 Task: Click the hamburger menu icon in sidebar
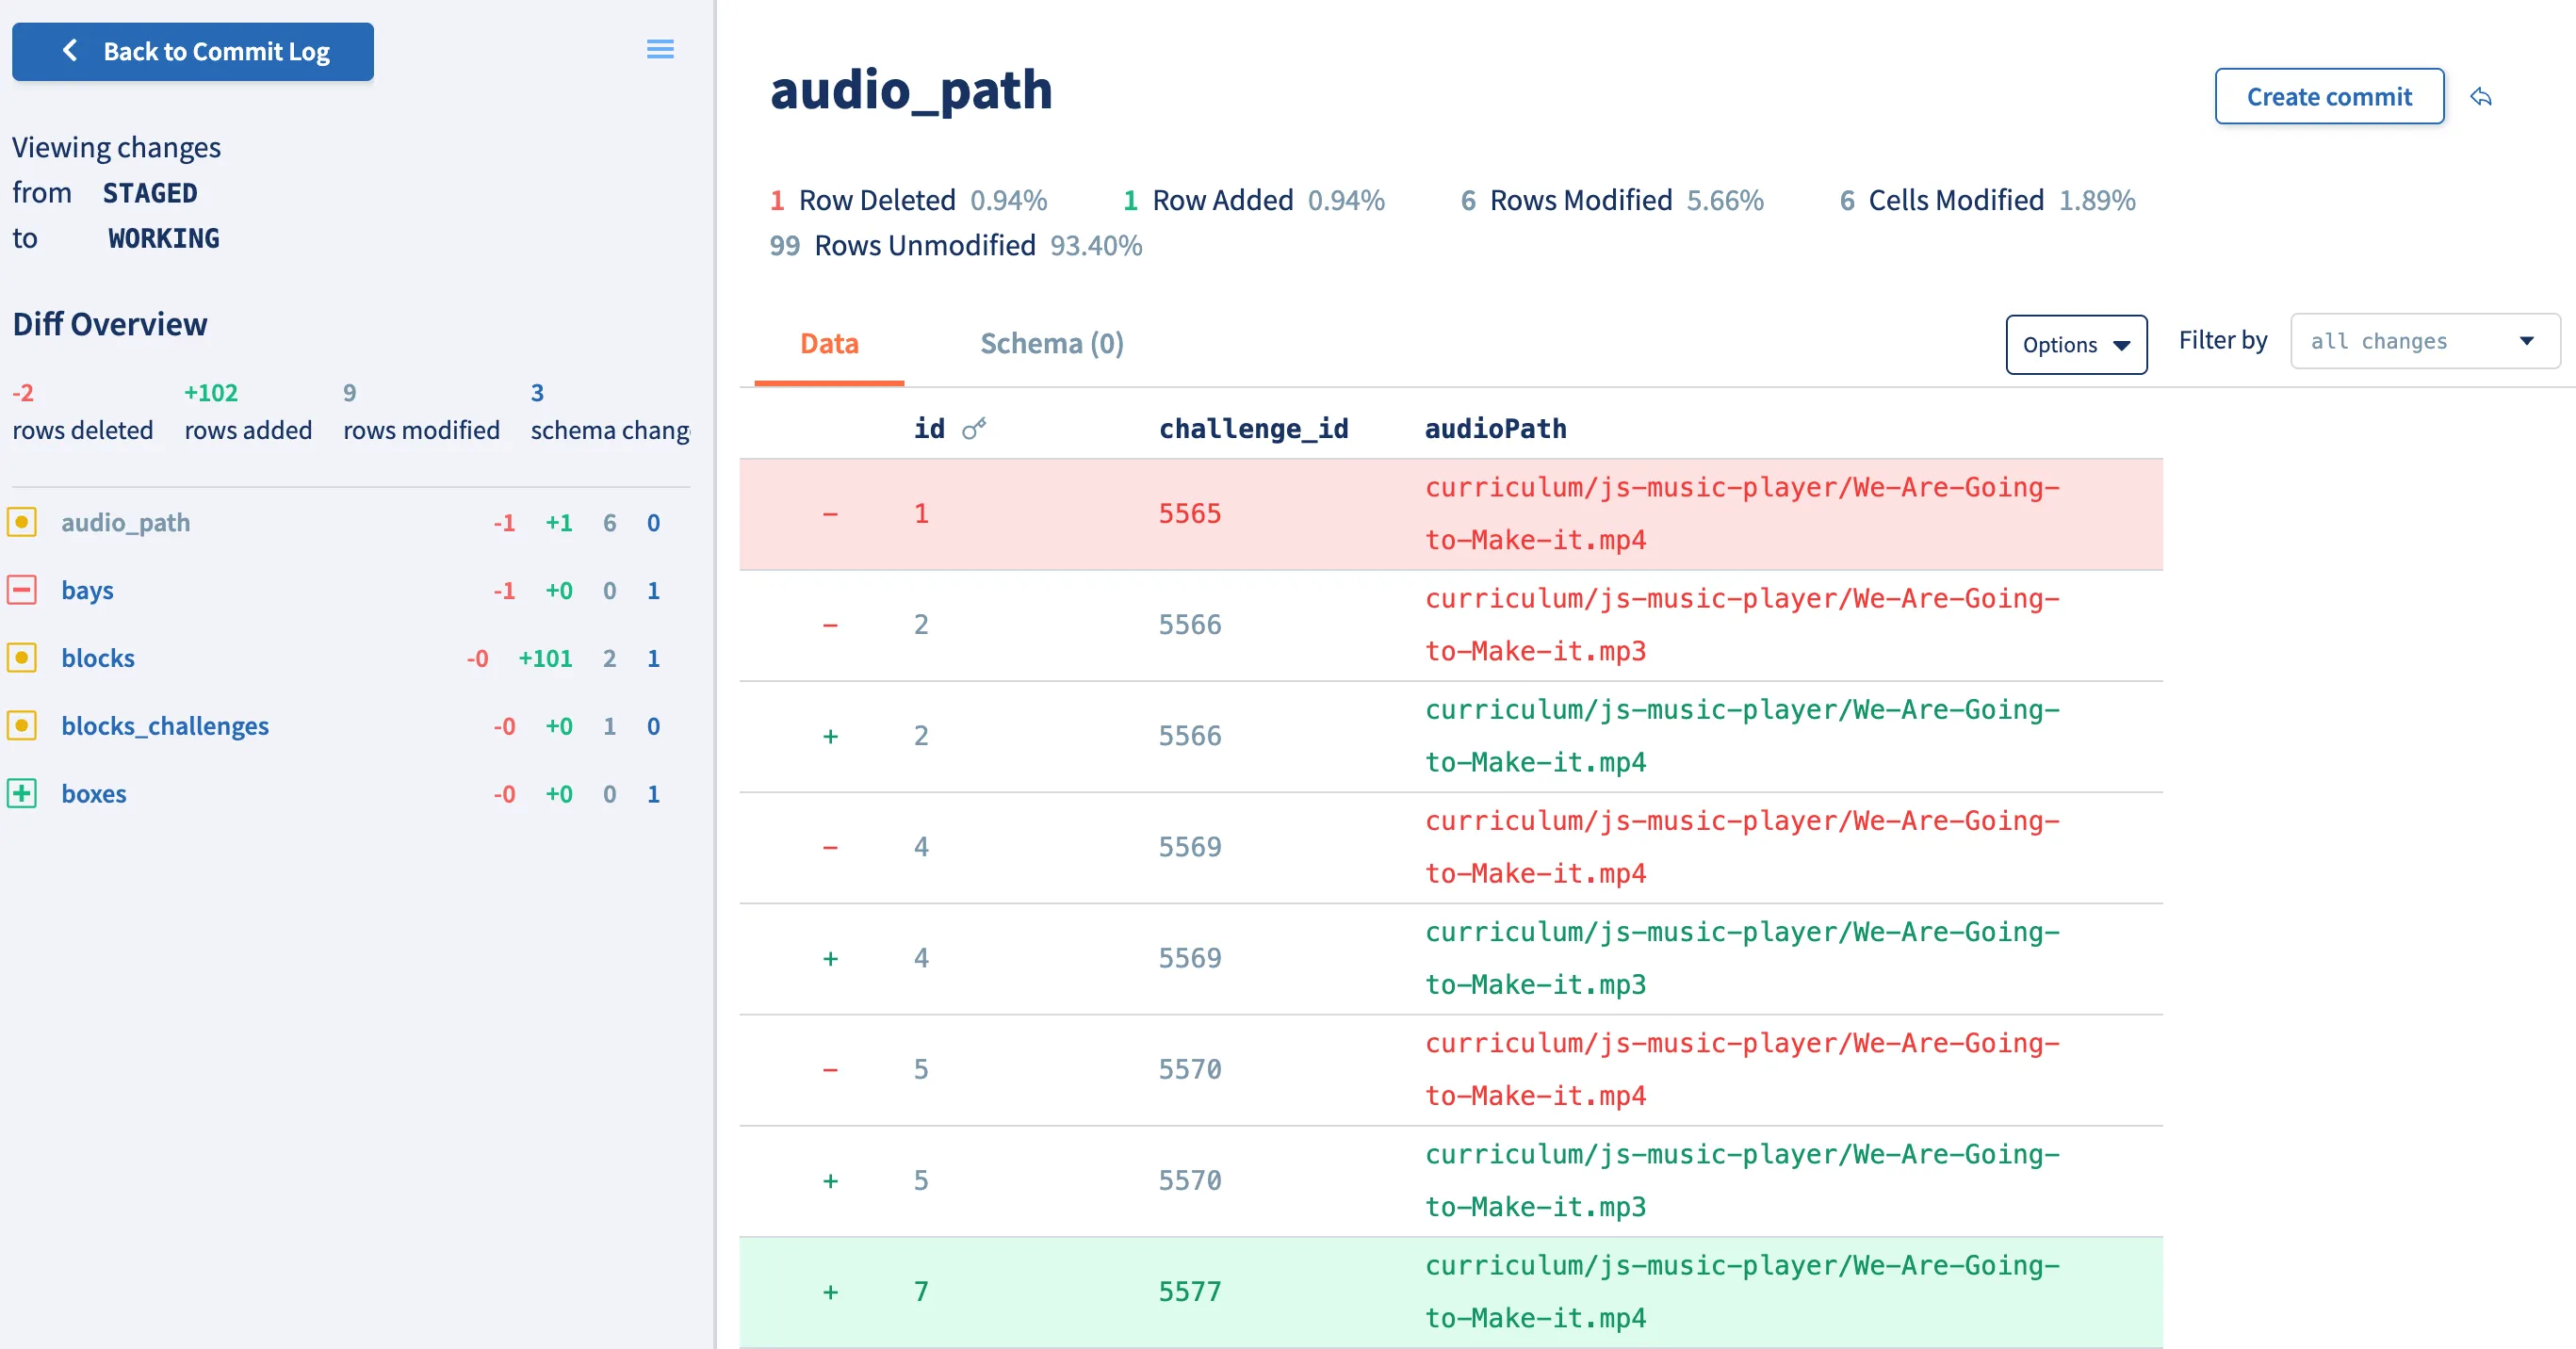pyautogui.click(x=660, y=49)
